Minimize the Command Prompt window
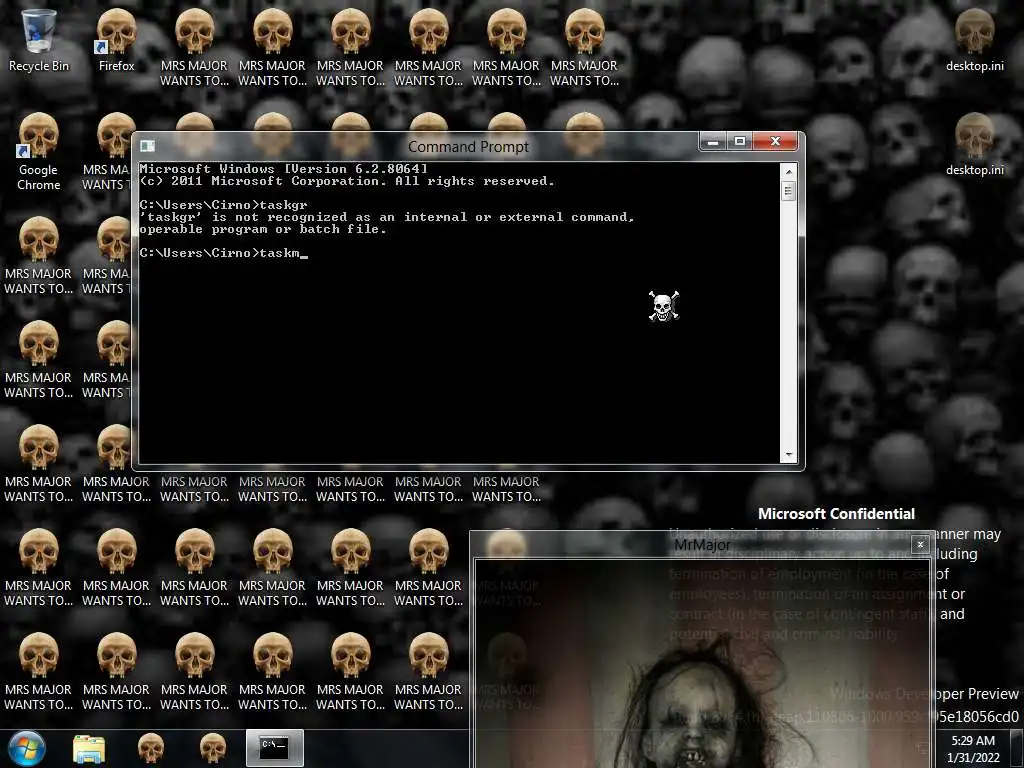 tap(713, 141)
